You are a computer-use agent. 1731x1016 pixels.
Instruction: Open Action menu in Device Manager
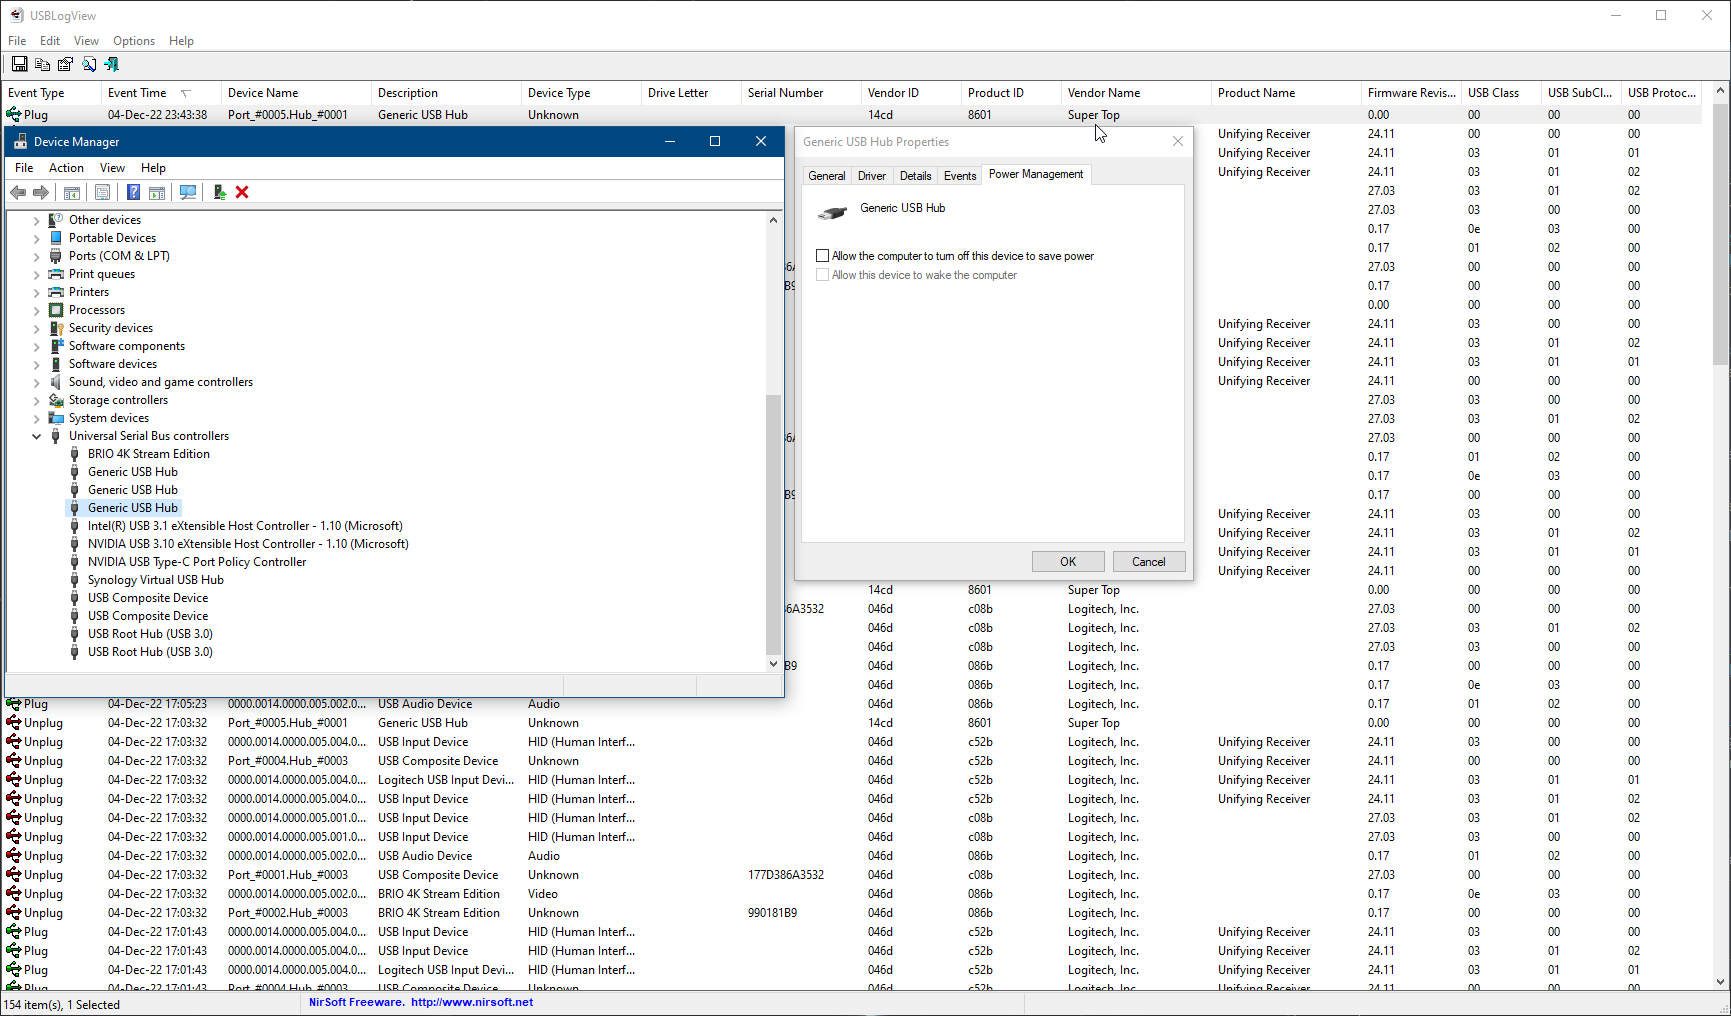[66, 168]
